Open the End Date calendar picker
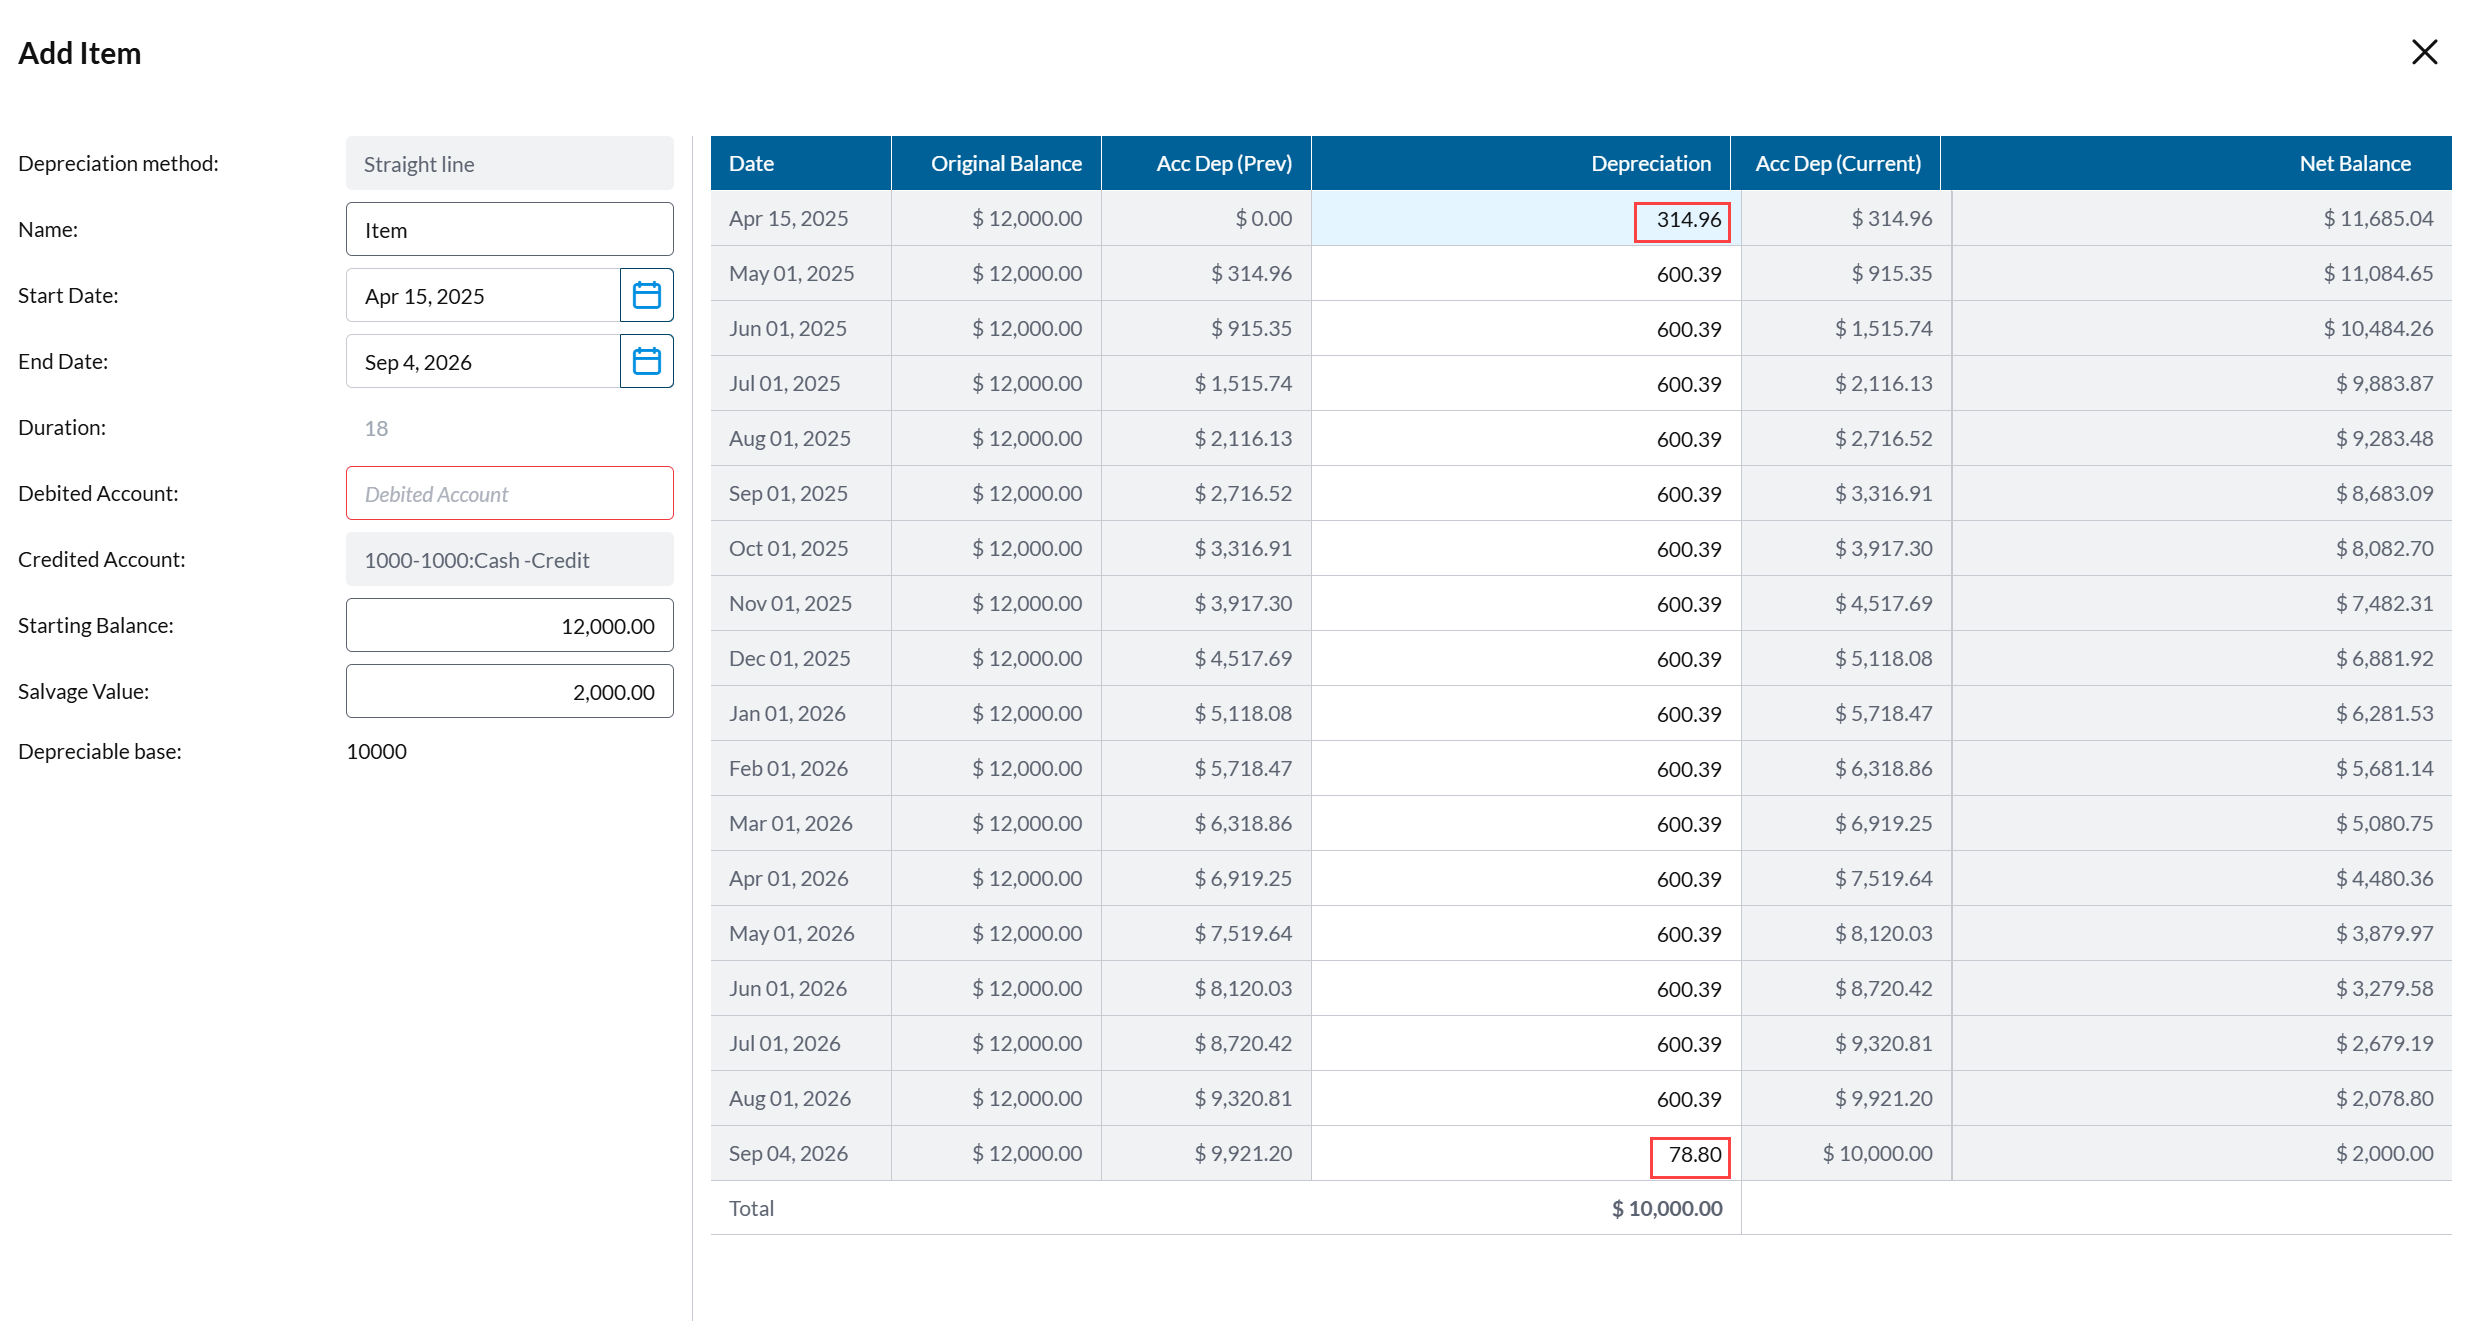 [x=646, y=361]
